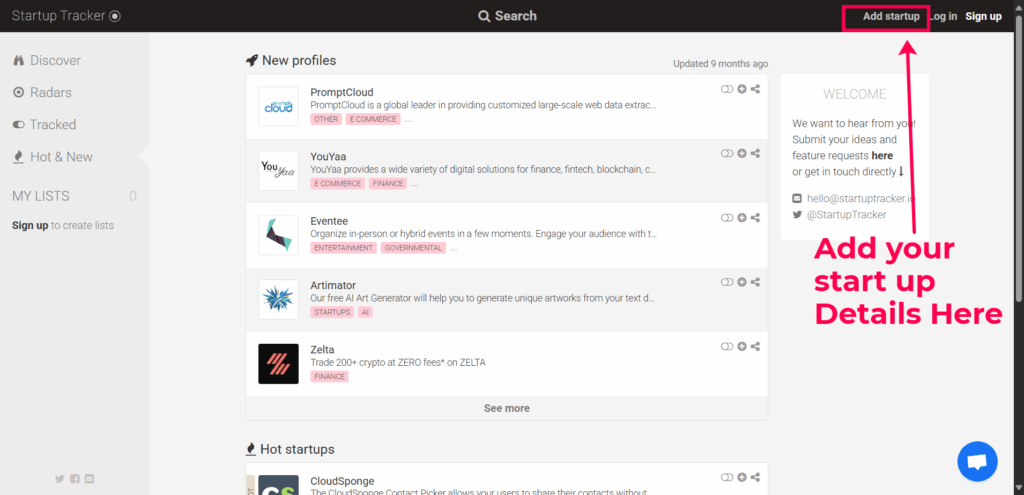This screenshot has width=1024, height=495.
Task: Toggle tracking for CloudSponge
Action: [727, 477]
